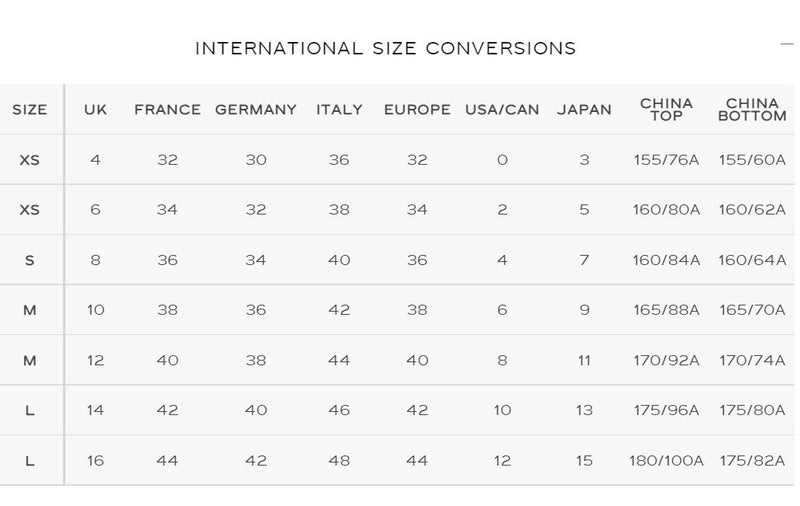Click the GERMANY column header
Screen dimensions: 800x506
(x=256, y=110)
